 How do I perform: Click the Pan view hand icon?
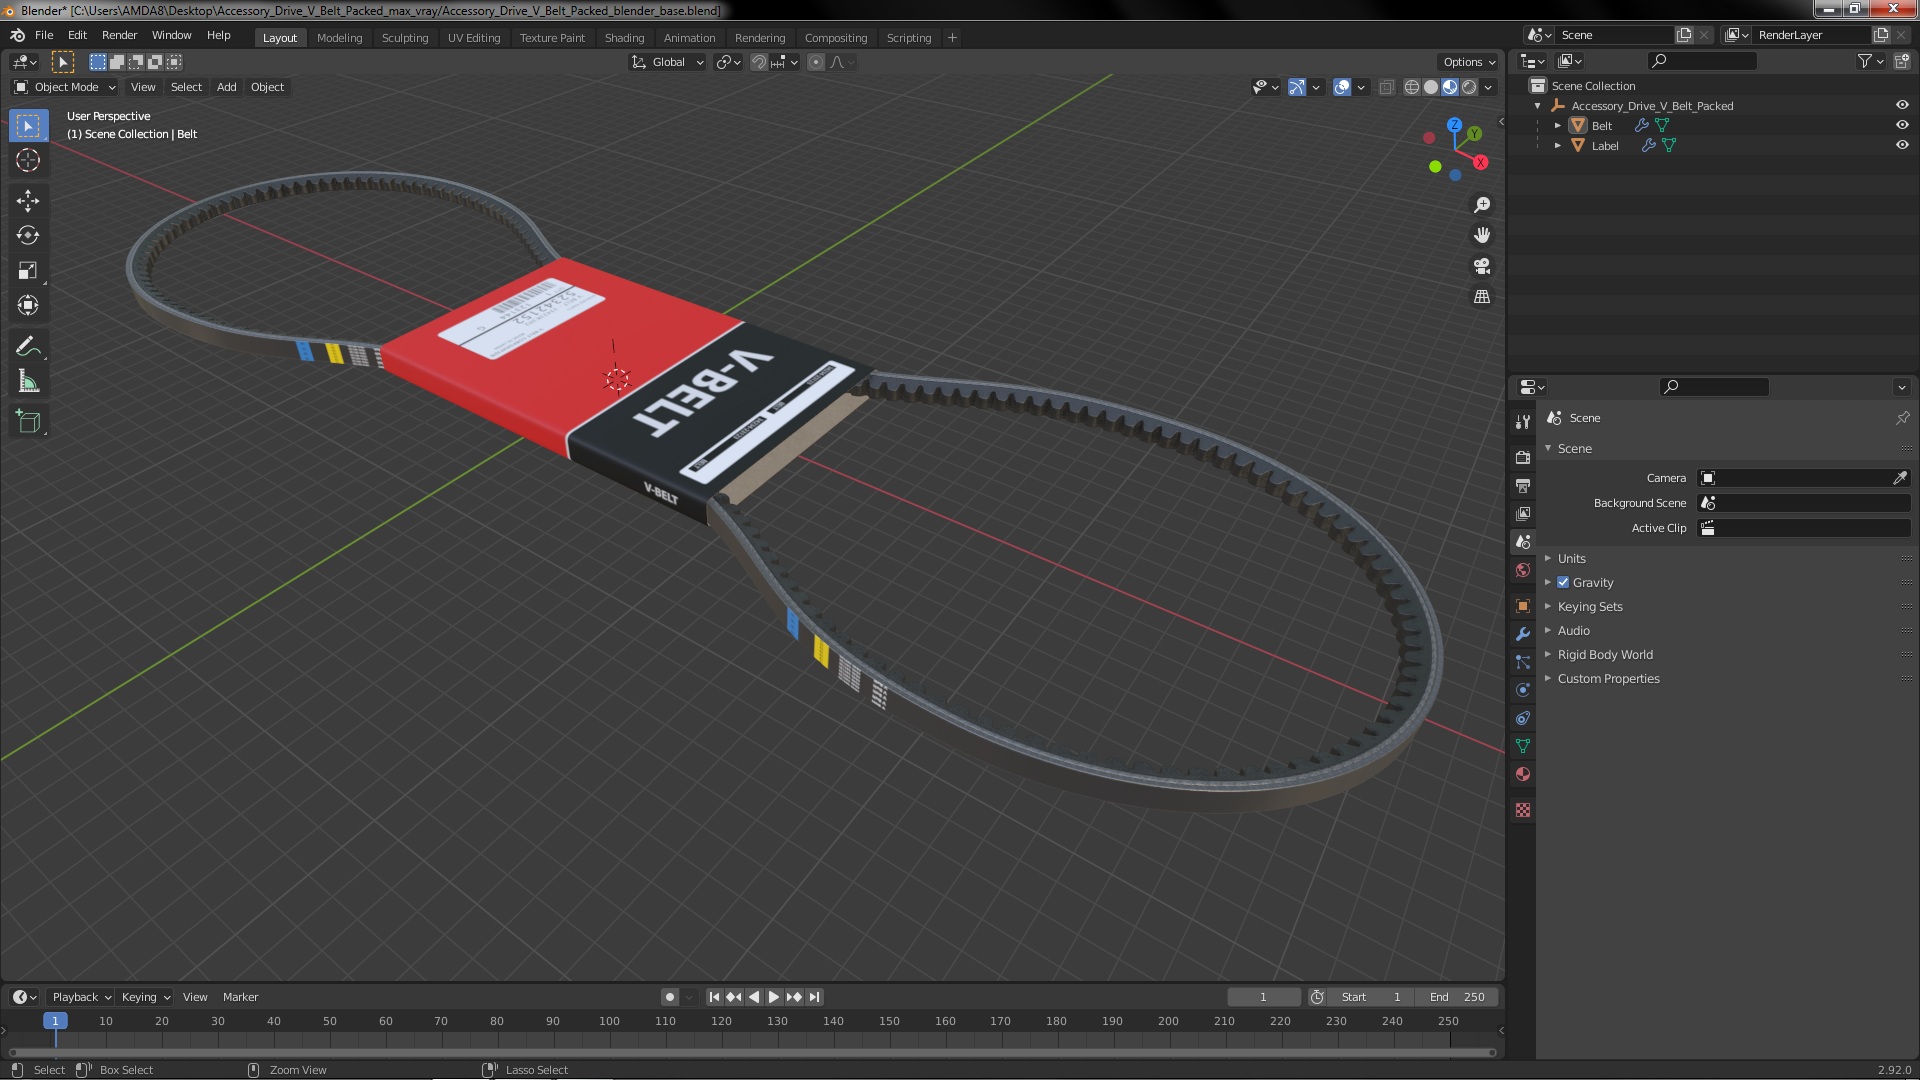click(x=1482, y=235)
